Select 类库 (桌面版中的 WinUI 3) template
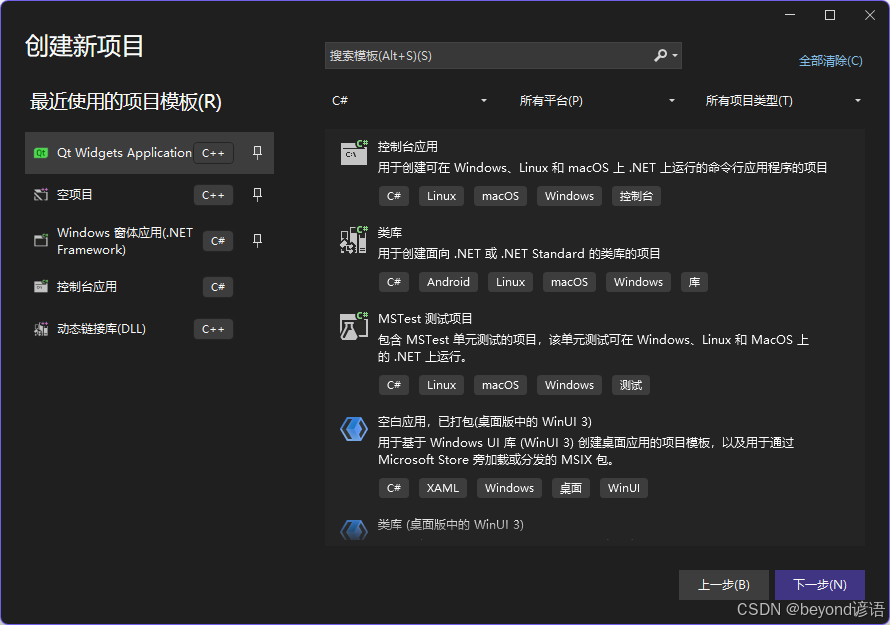 pos(451,525)
